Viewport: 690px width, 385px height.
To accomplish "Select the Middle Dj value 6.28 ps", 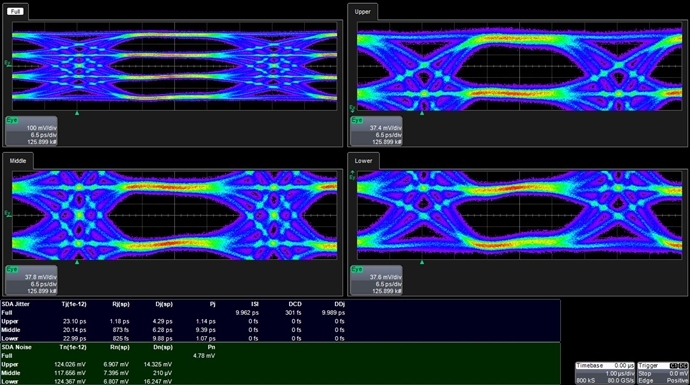I will point(162,330).
